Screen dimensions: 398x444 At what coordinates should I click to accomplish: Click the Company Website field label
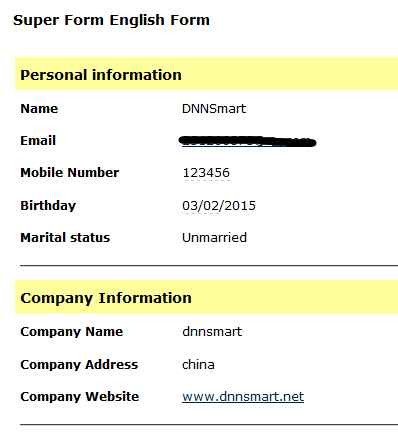[x=80, y=396]
